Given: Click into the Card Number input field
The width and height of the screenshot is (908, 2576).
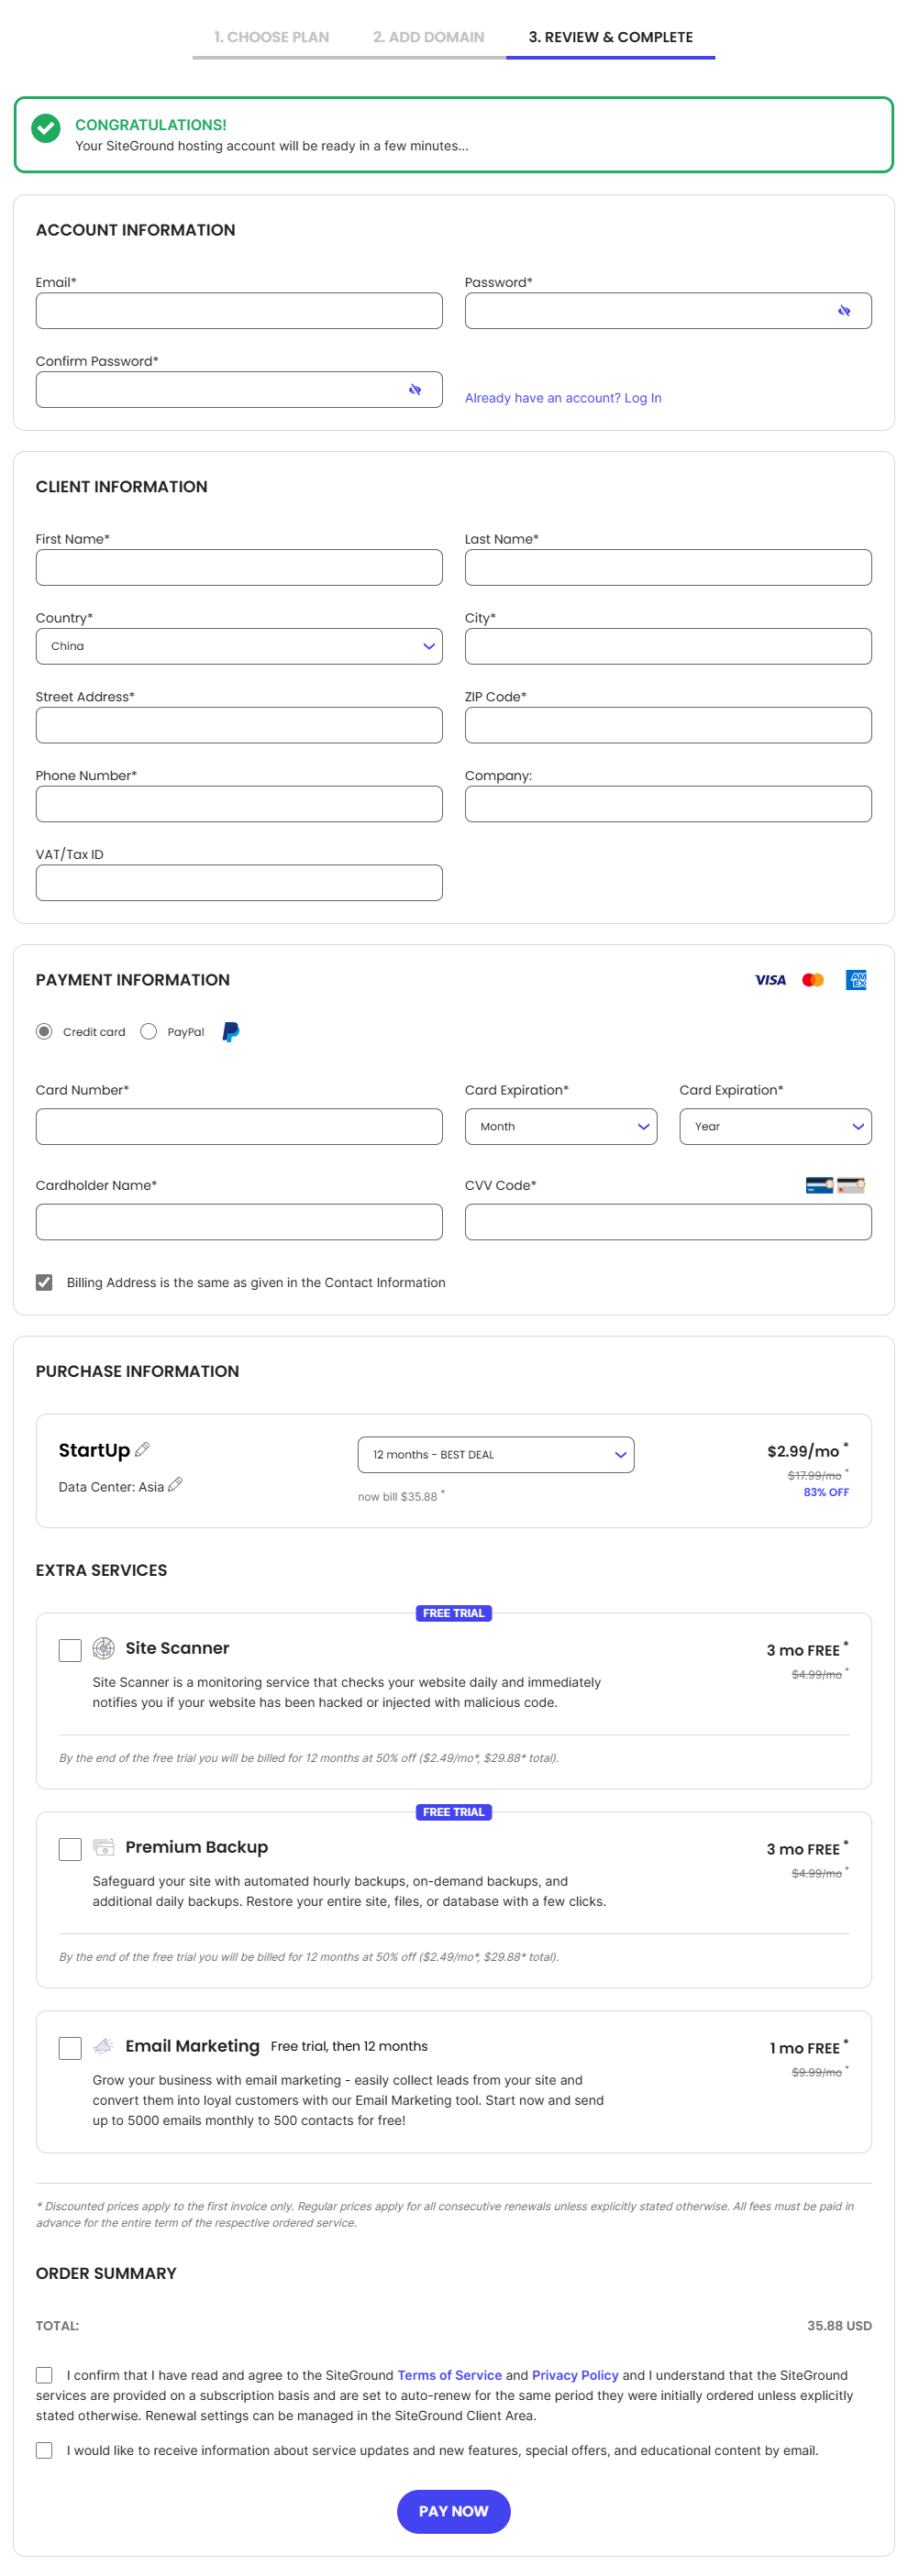Looking at the screenshot, I should [239, 1126].
